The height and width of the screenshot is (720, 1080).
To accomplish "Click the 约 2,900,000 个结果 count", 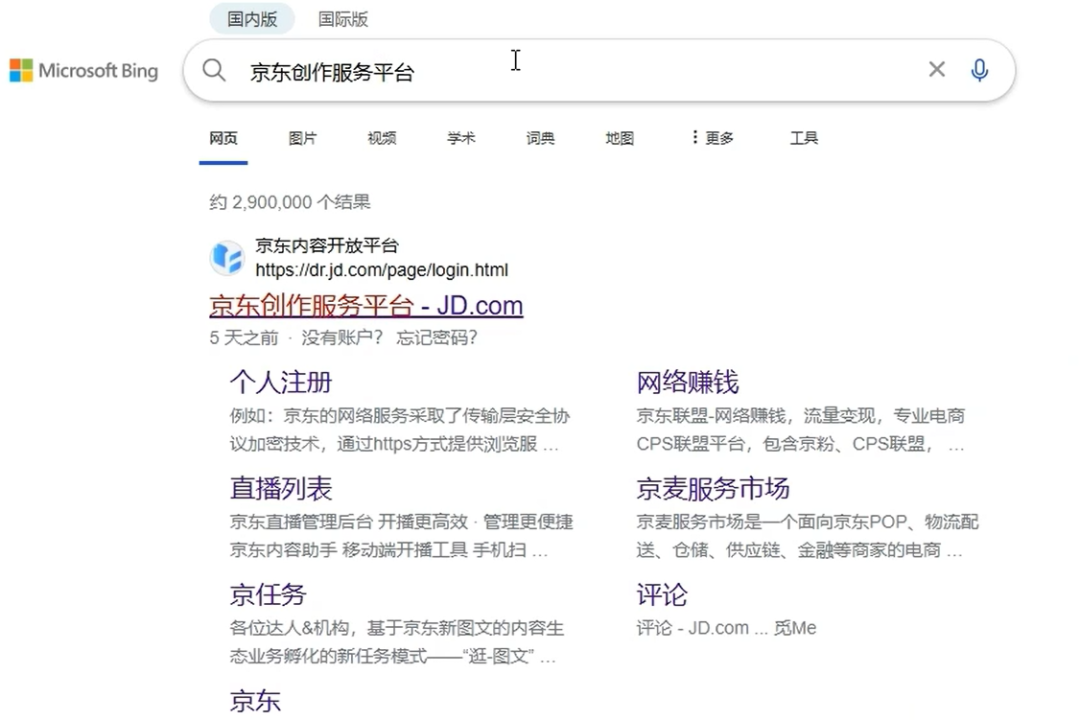I will click(x=290, y=202).
